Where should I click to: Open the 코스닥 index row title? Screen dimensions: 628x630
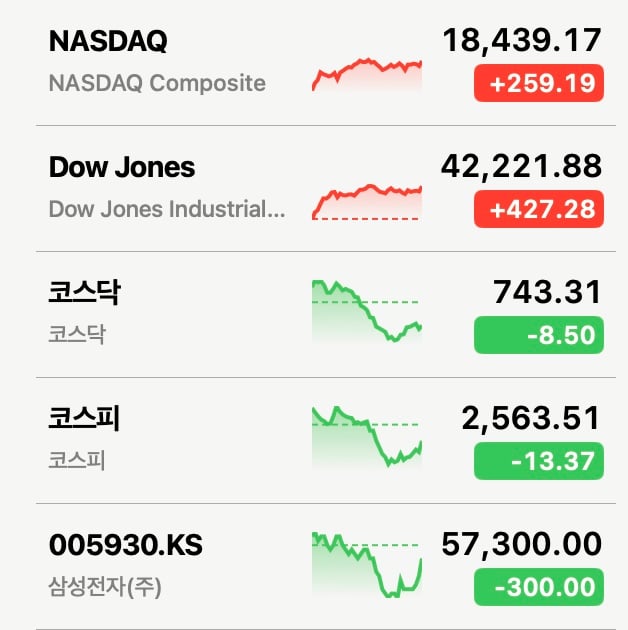tap(84, 292)
